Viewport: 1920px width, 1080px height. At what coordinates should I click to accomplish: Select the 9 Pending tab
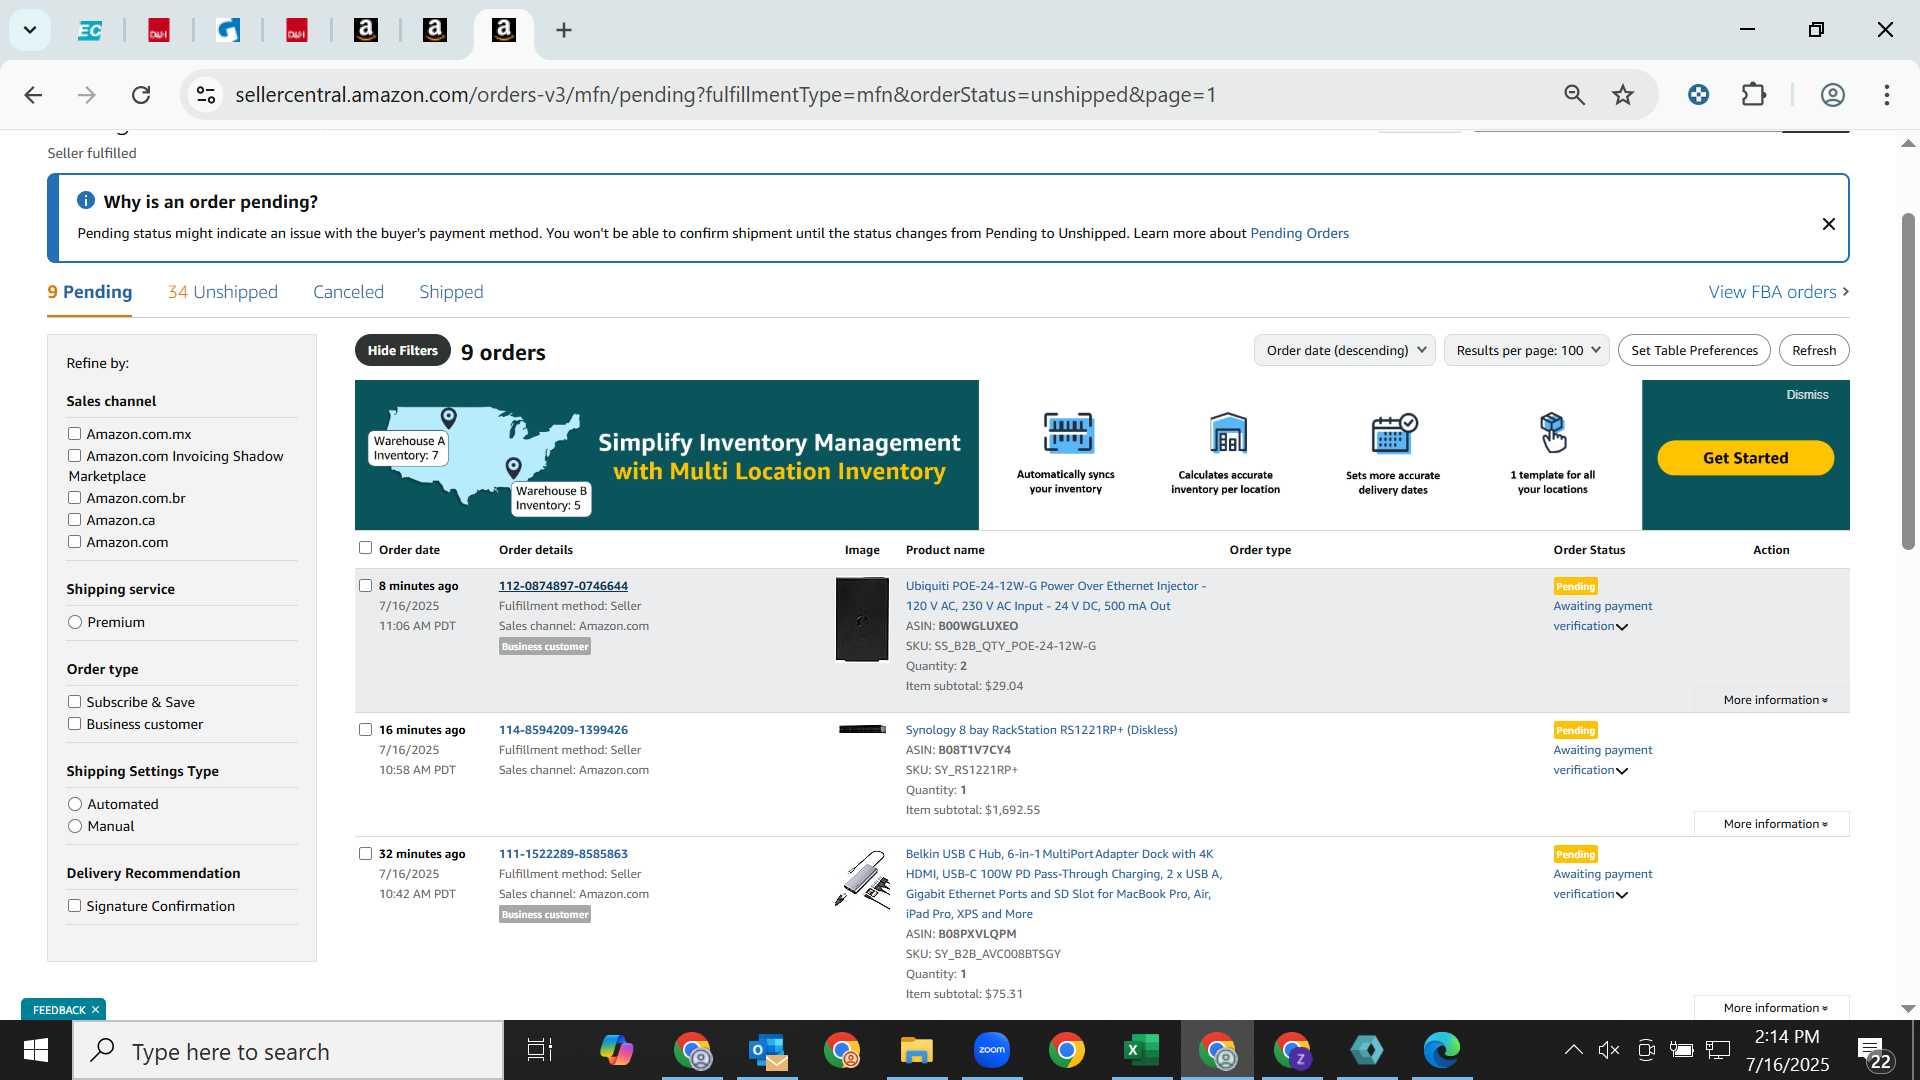click(x=90, y=292)
